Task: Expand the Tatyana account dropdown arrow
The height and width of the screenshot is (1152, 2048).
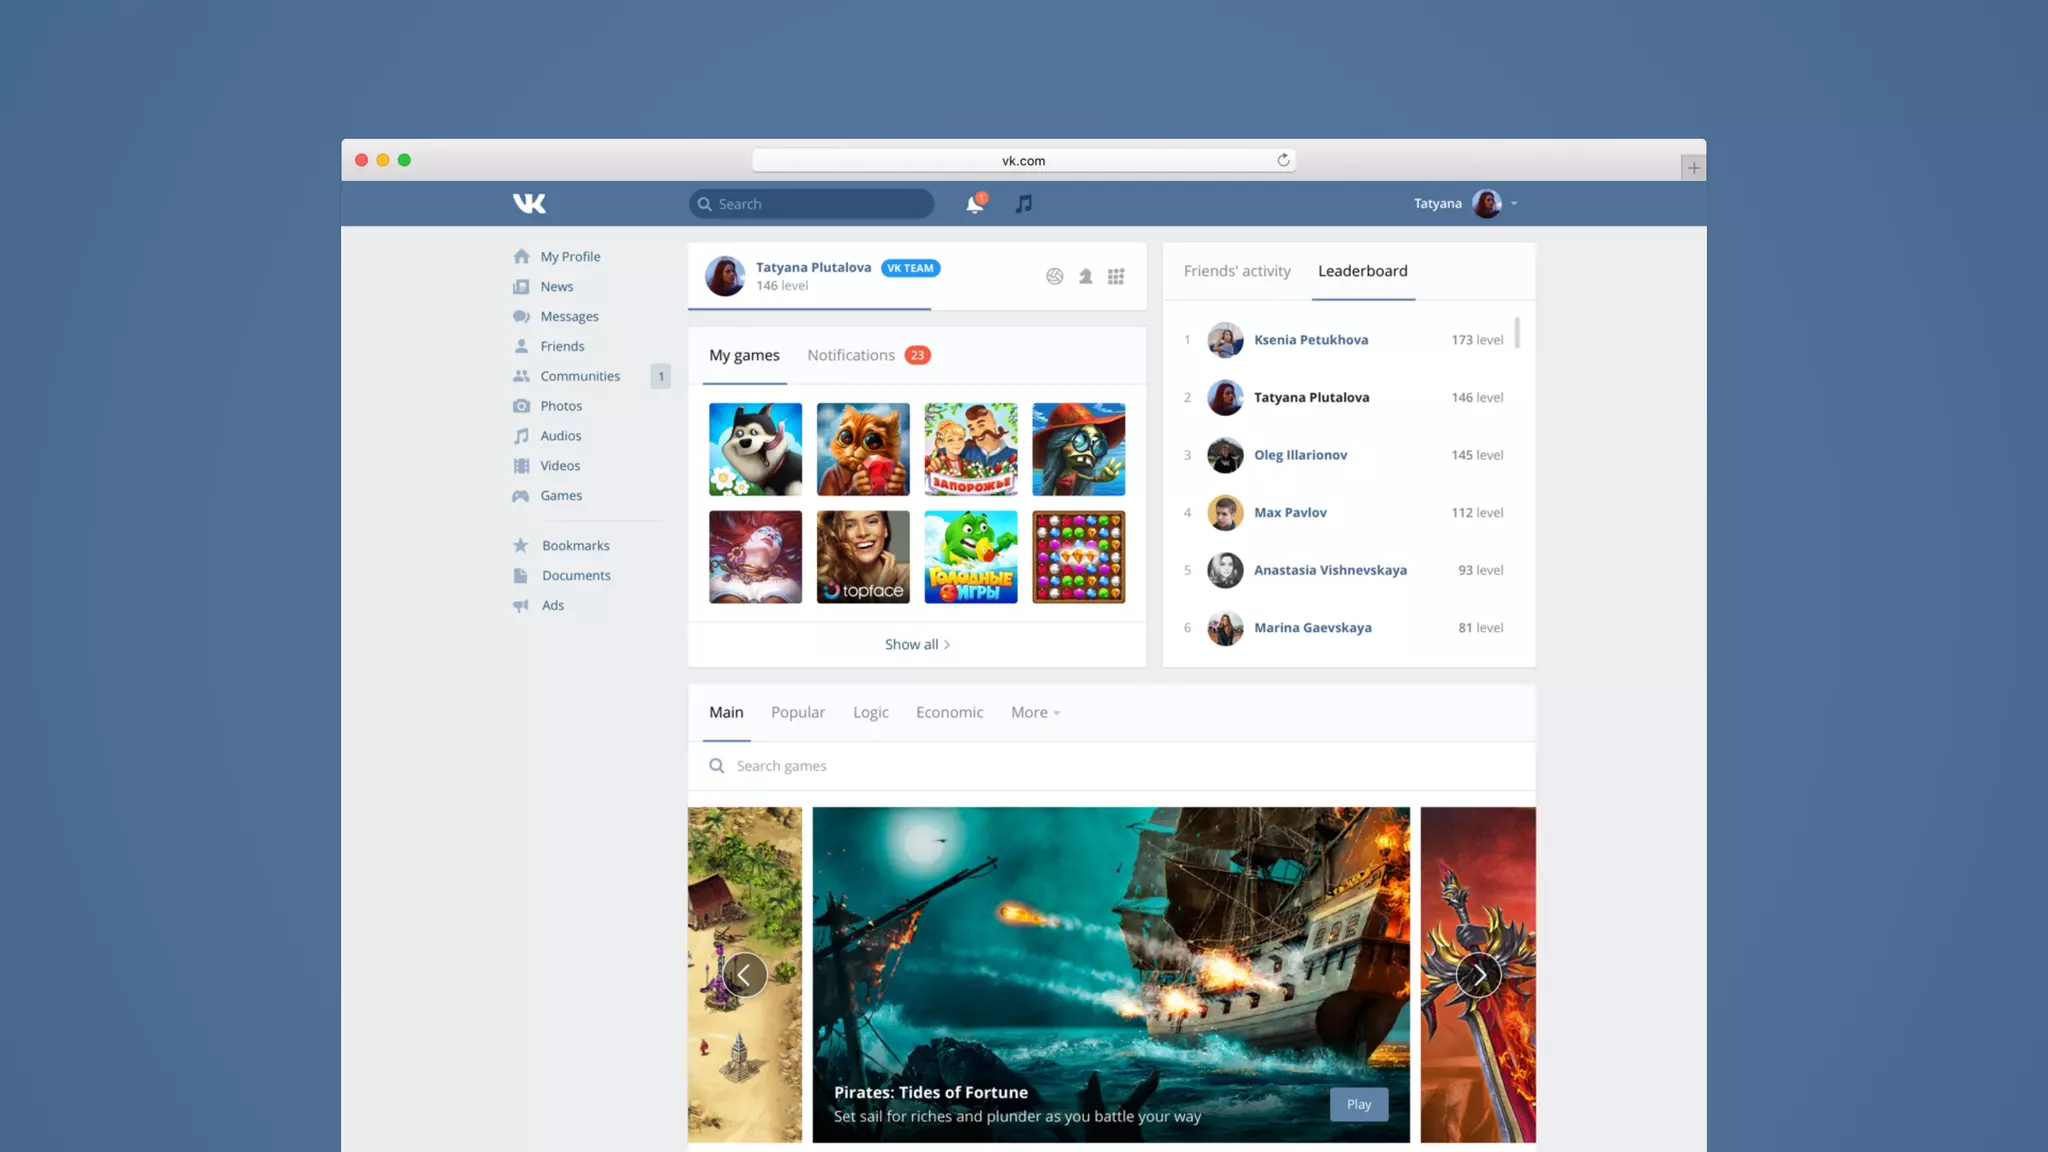Action: coord(1514,204)
